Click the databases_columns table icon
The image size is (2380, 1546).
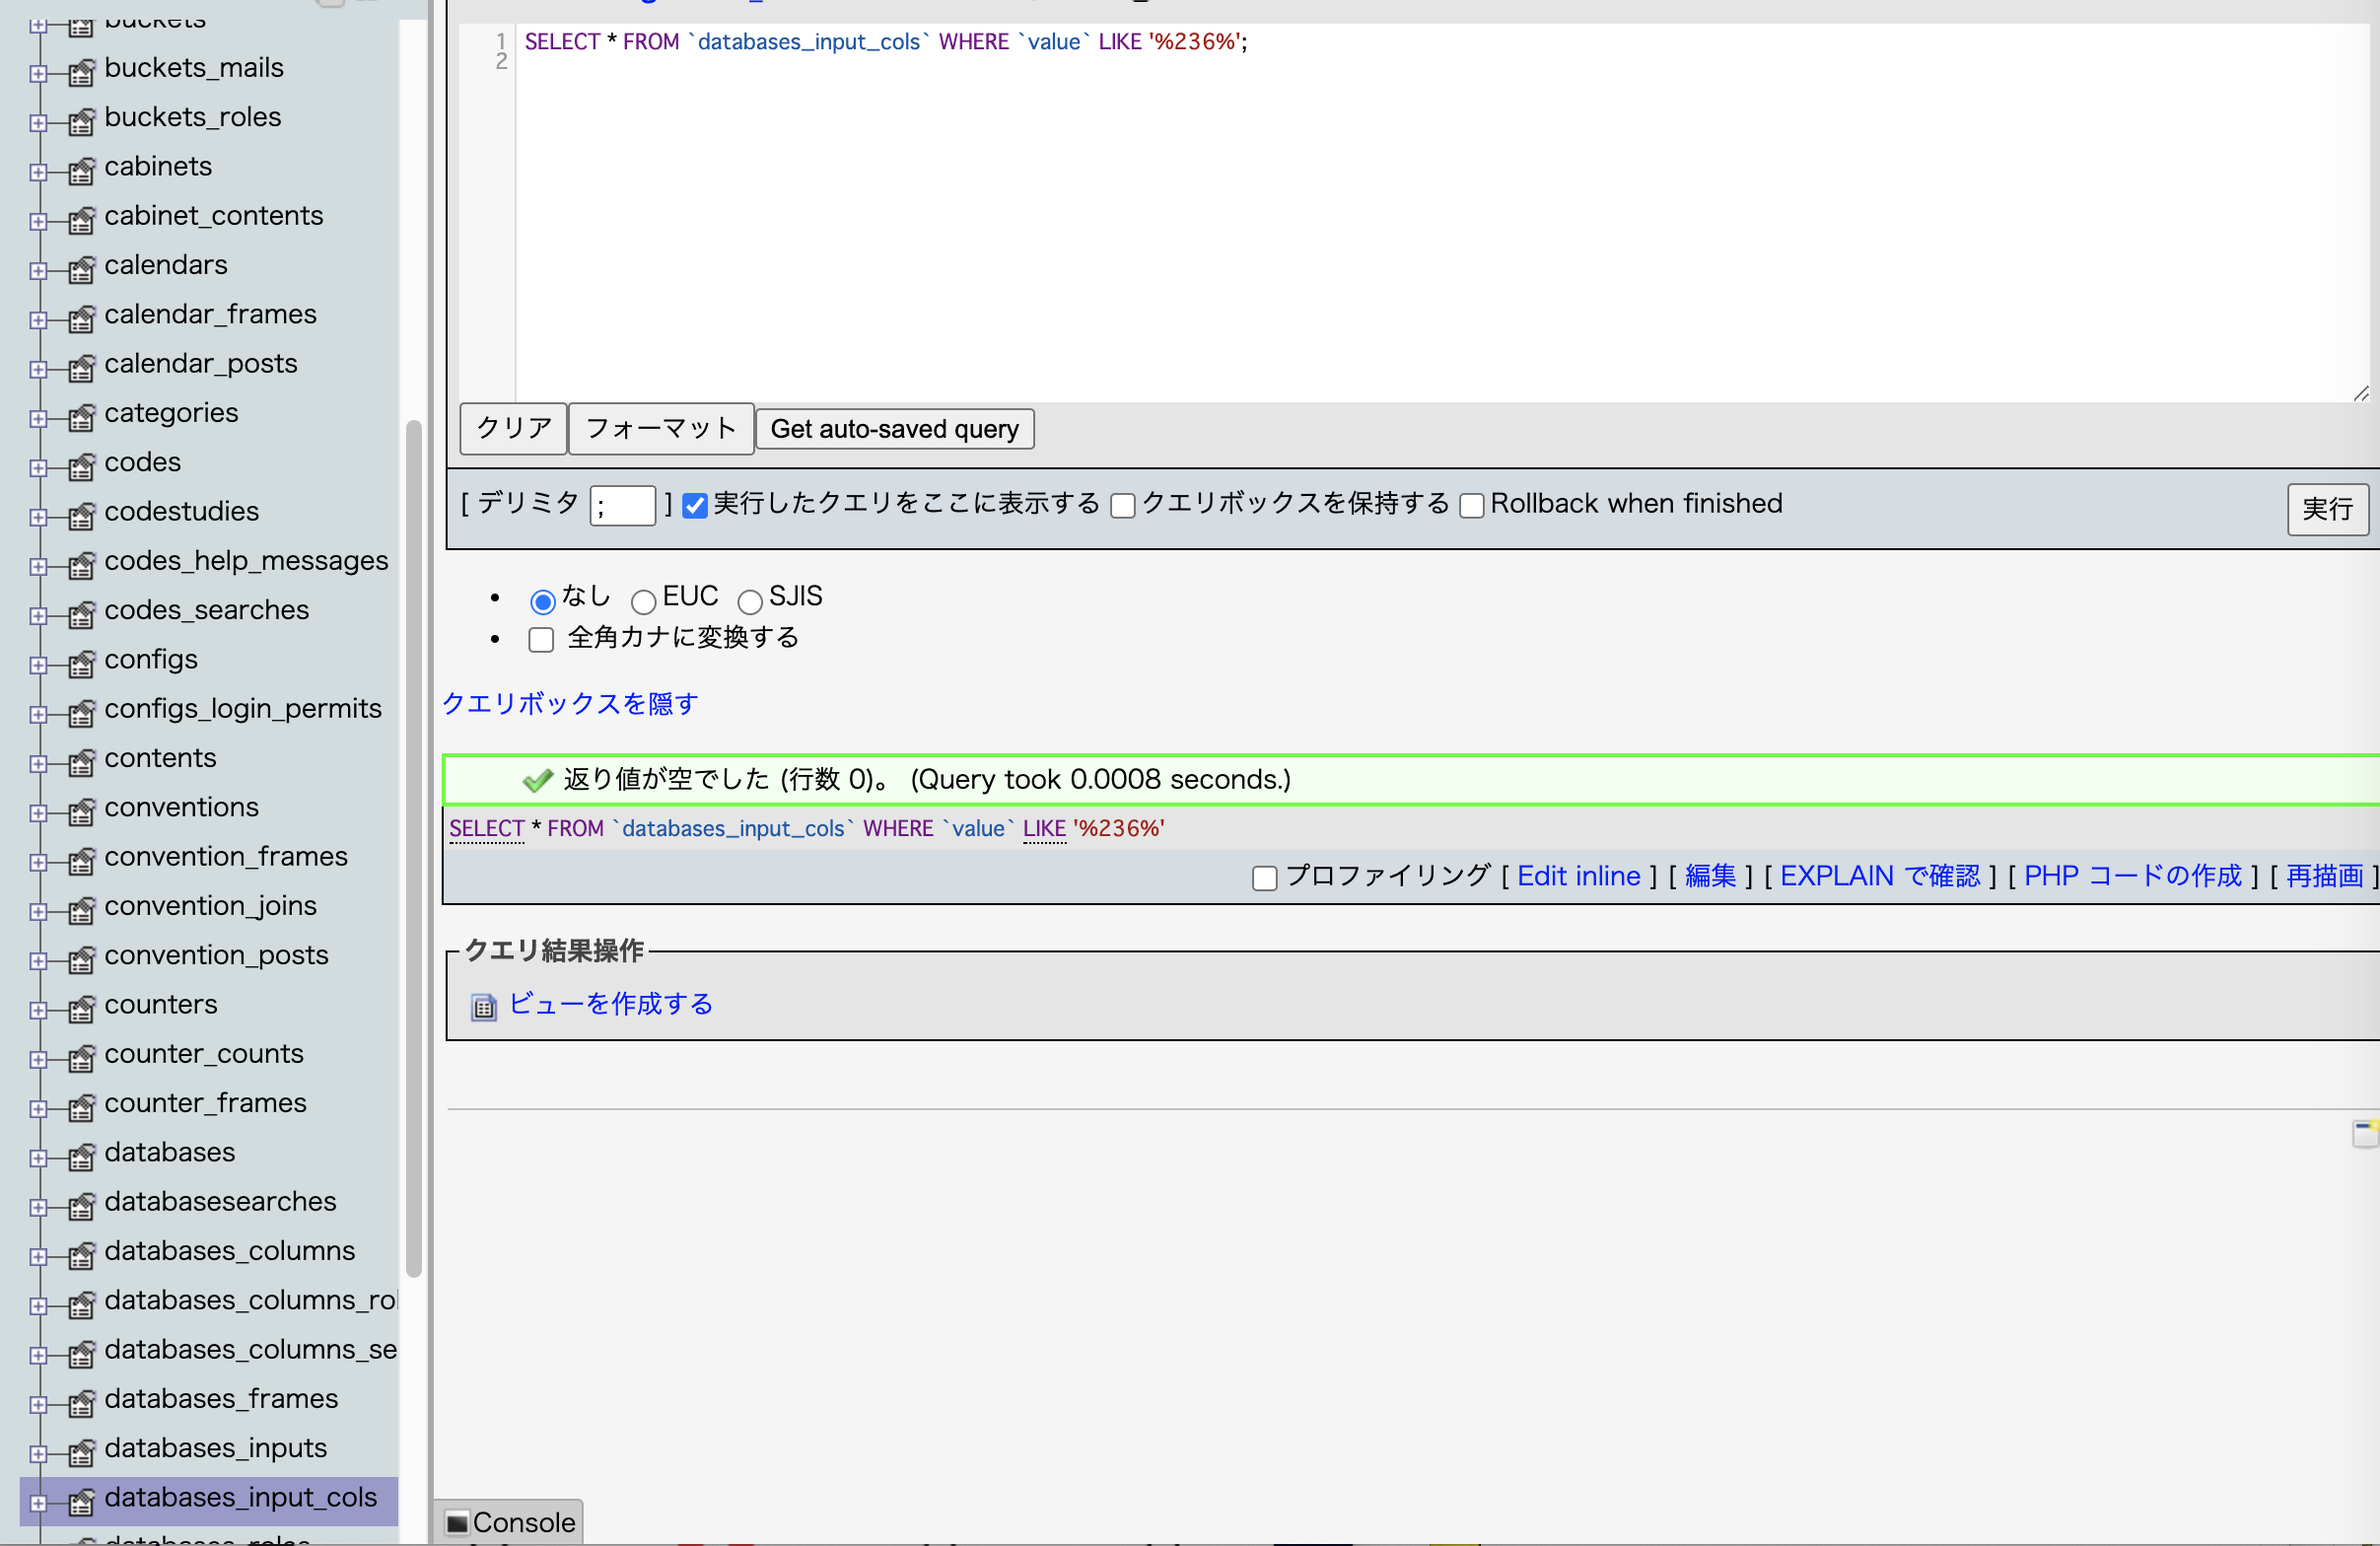[83, 1249]
